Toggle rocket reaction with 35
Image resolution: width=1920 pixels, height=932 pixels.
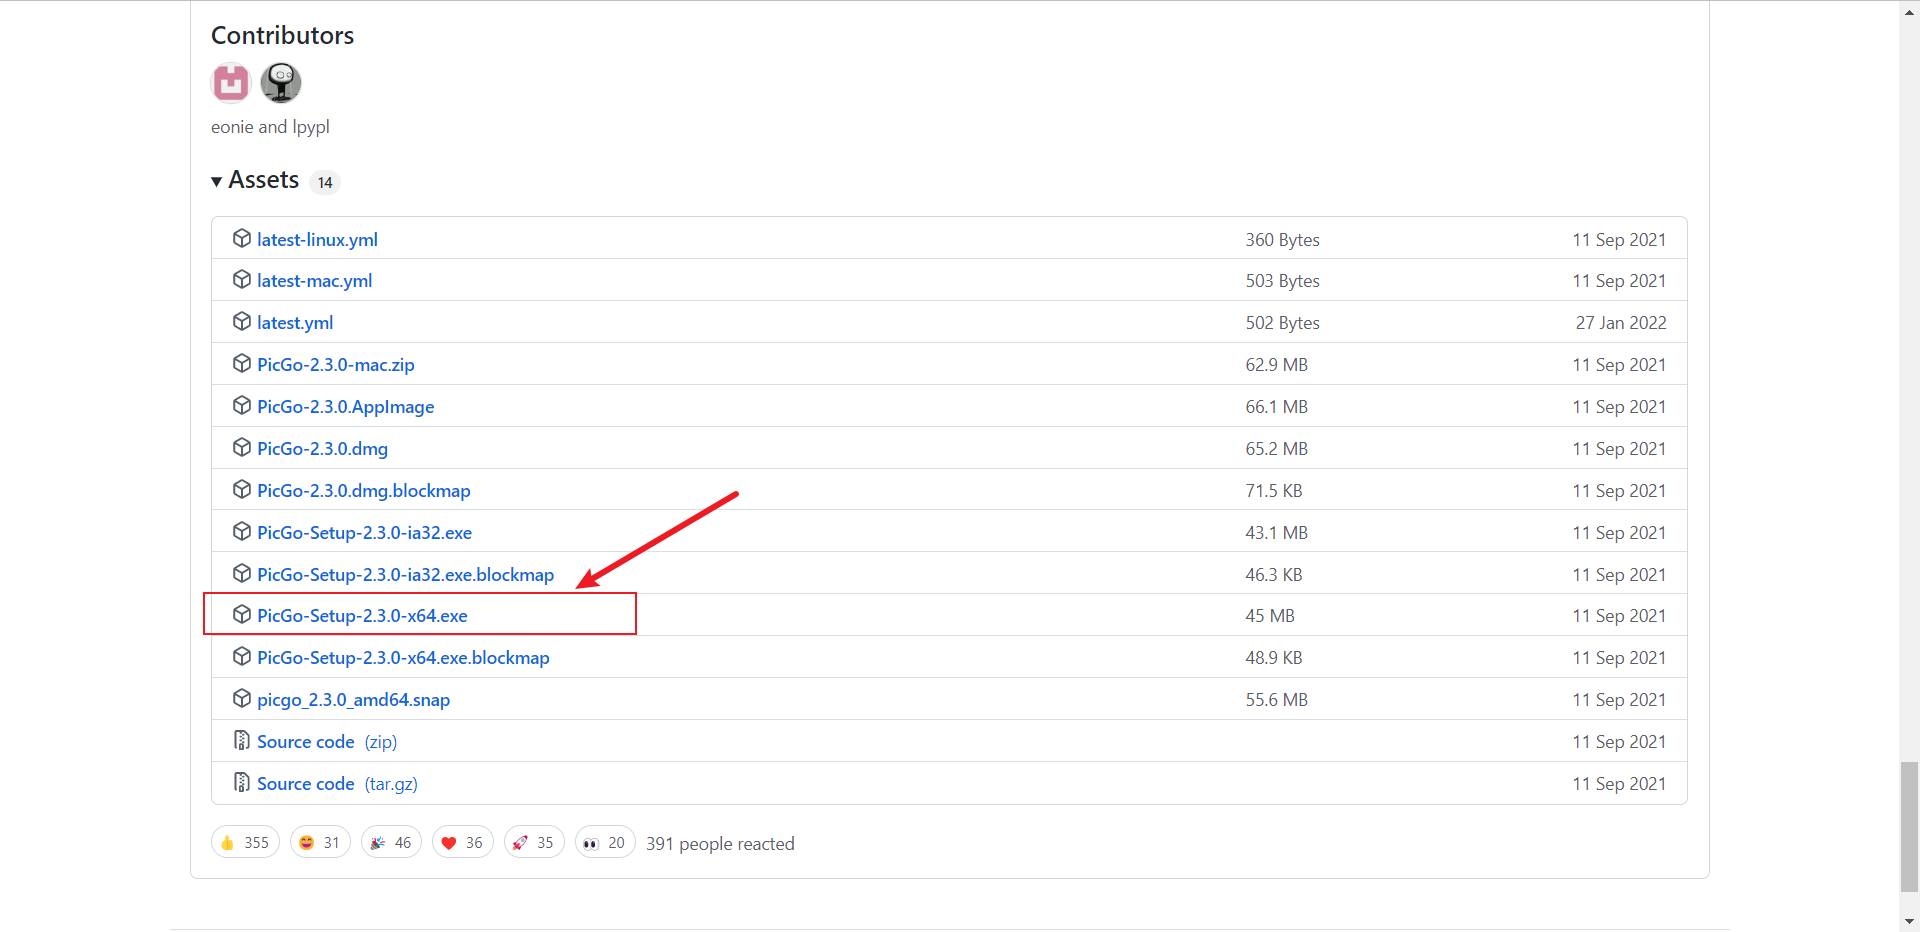click(x=534, y=843)
